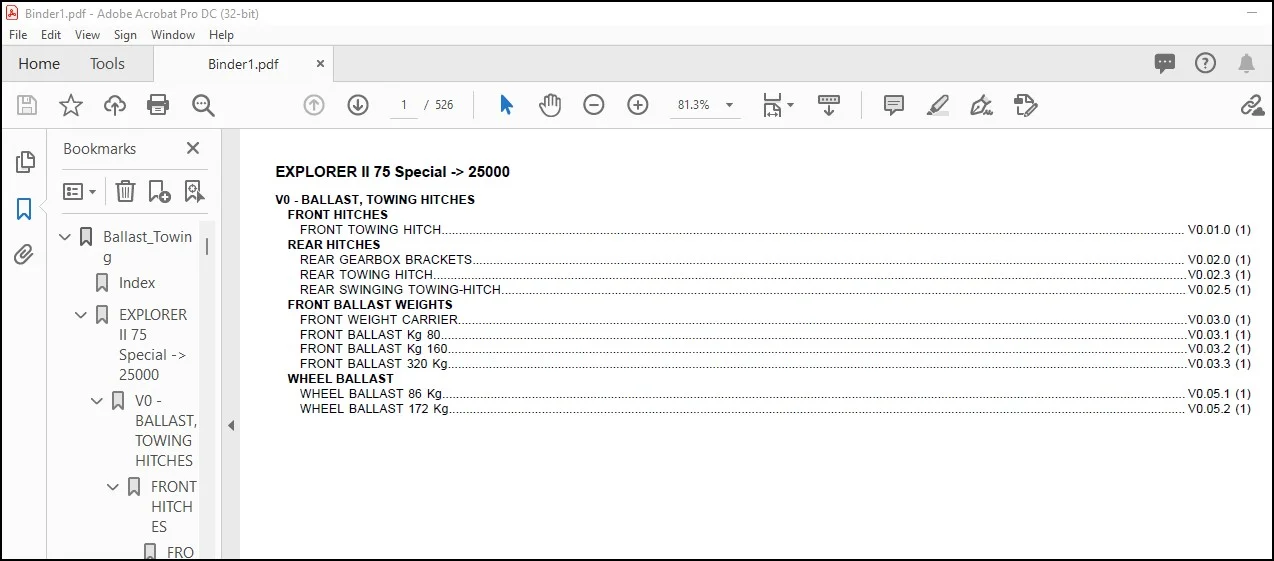Screen dimensions: 1274x561
Task: Collapse V0 - BALLAST, TOWING HITCHES bookmark
Action: (98, 401)
